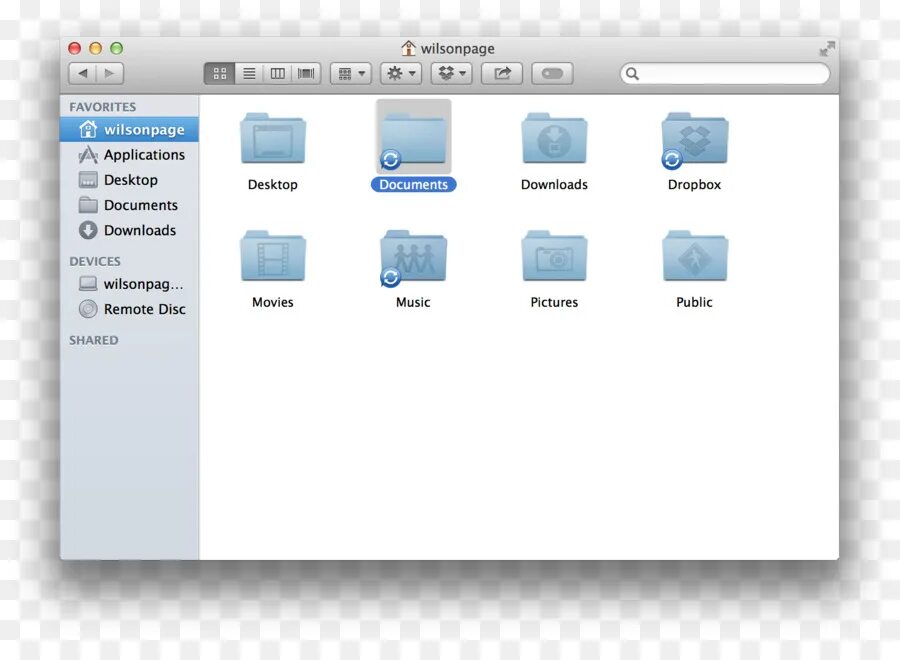This screenshot has height=660, width=900.
Task: Click the Documents folder name label
Action: (413, 185)
